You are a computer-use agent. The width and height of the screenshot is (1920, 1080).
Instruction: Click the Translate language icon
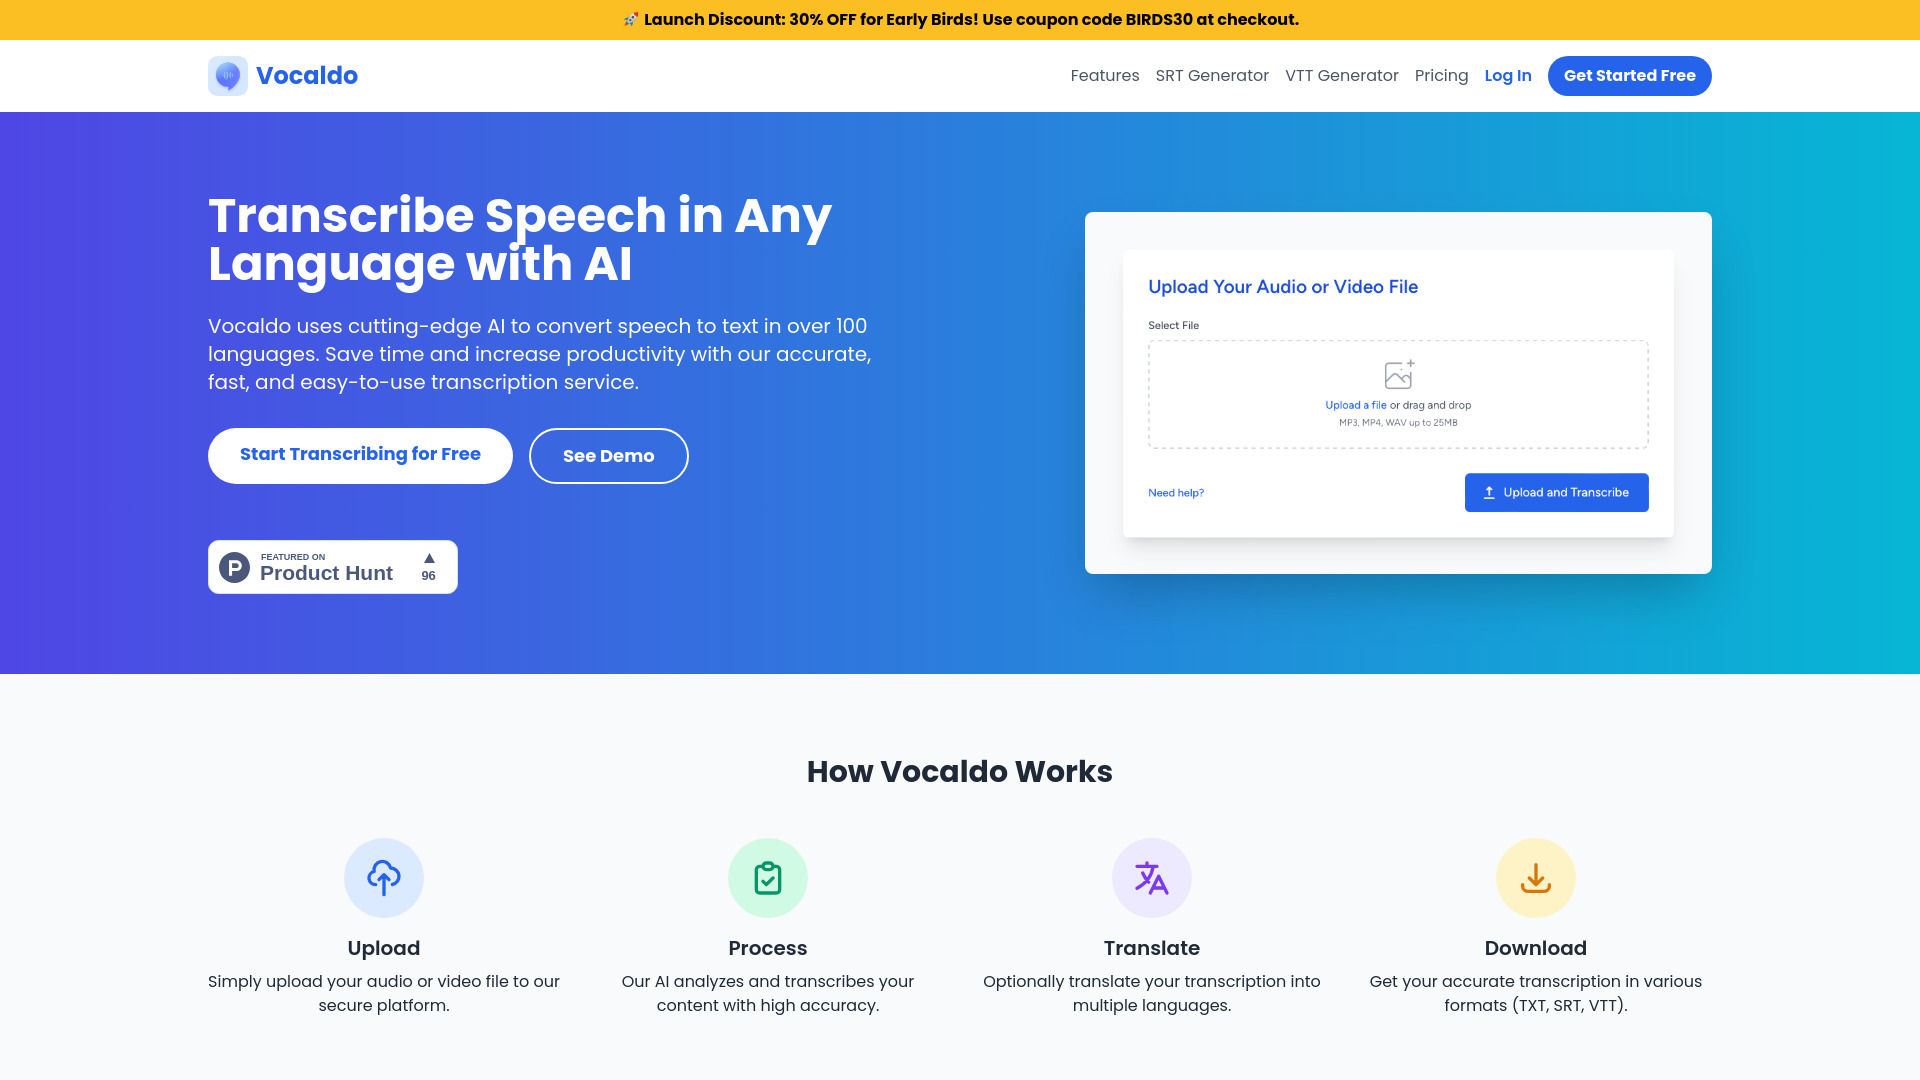(x=1151, y=877)
